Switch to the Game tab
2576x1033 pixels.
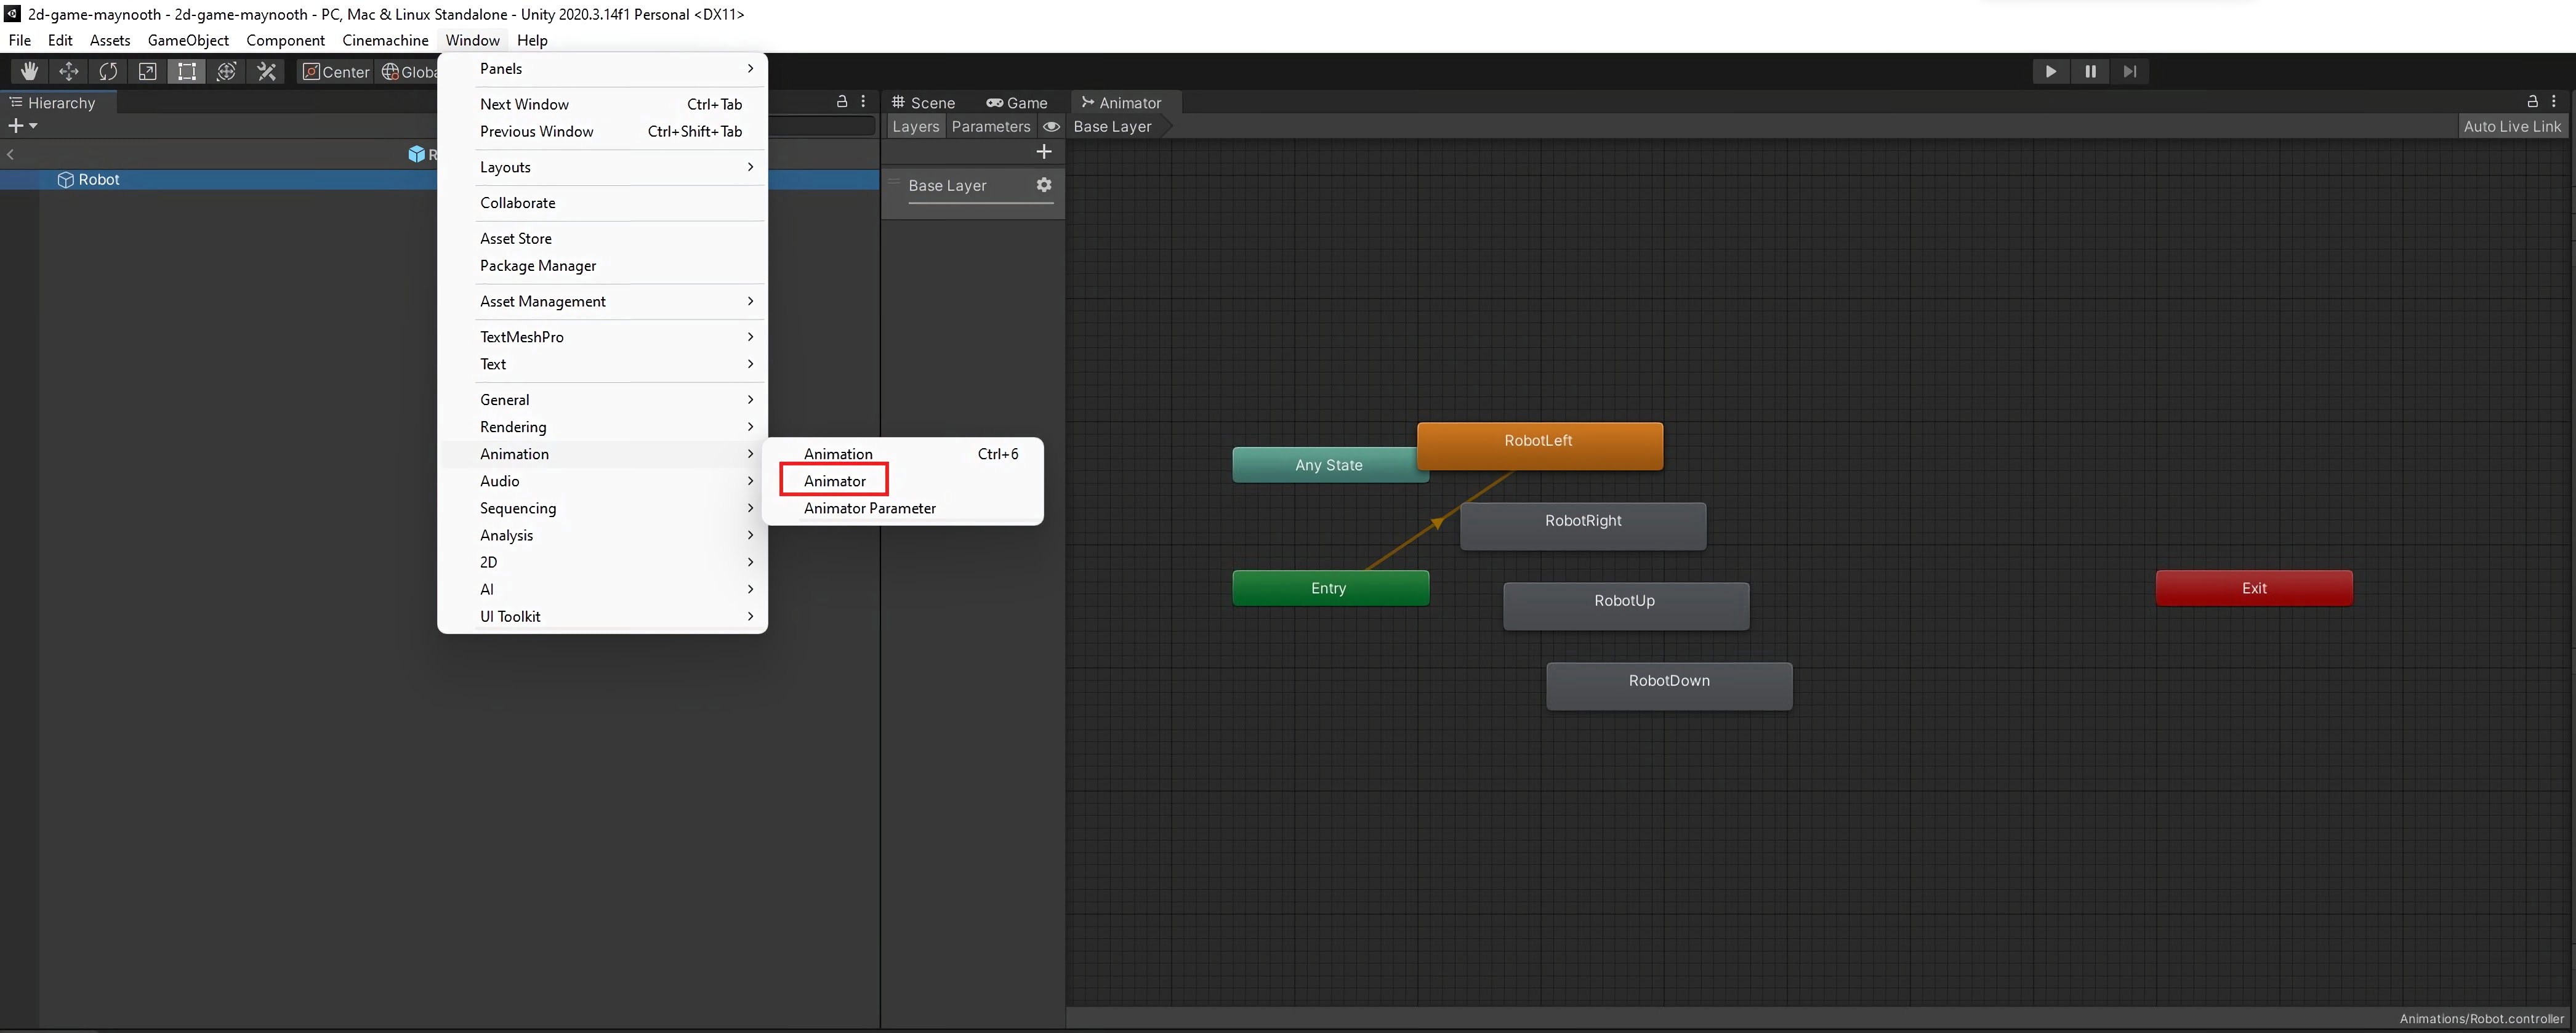[1017, 103]
